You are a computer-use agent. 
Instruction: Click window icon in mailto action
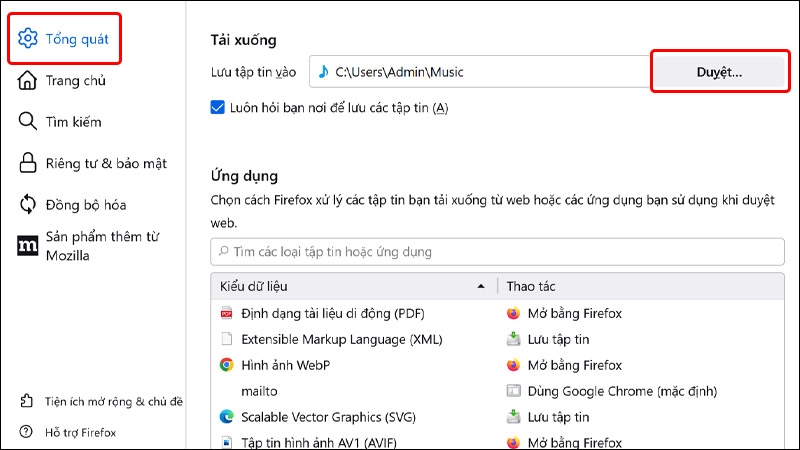tap(513, 391)
